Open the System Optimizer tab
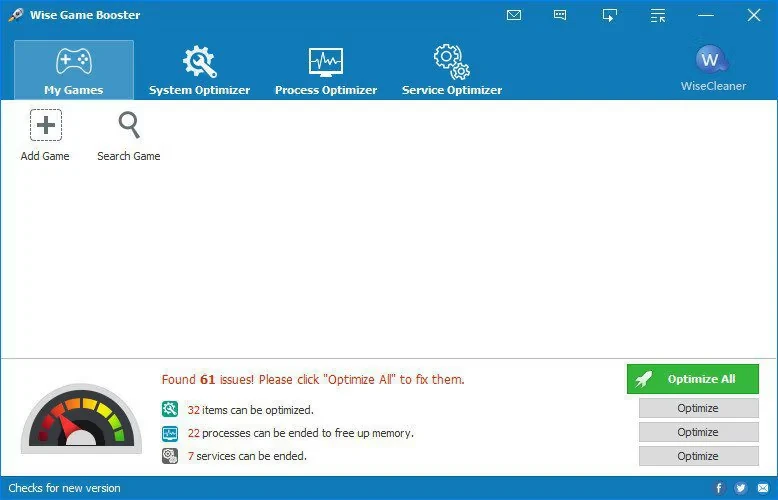Image resolution: width=778 pixels, height=500 pixels. (x=199, y=70)
